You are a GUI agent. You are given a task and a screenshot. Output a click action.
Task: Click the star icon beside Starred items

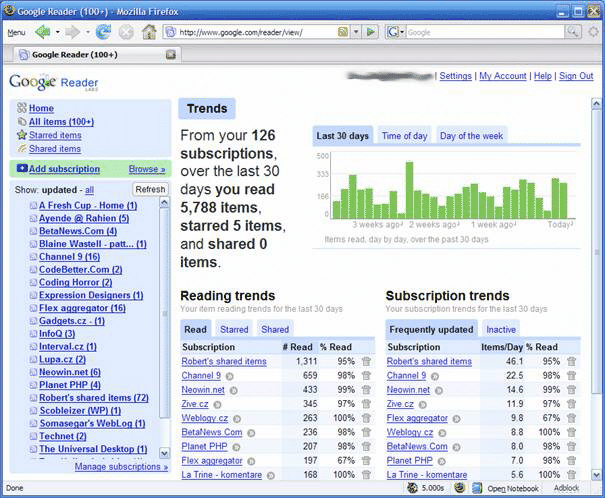pos(22,135)
